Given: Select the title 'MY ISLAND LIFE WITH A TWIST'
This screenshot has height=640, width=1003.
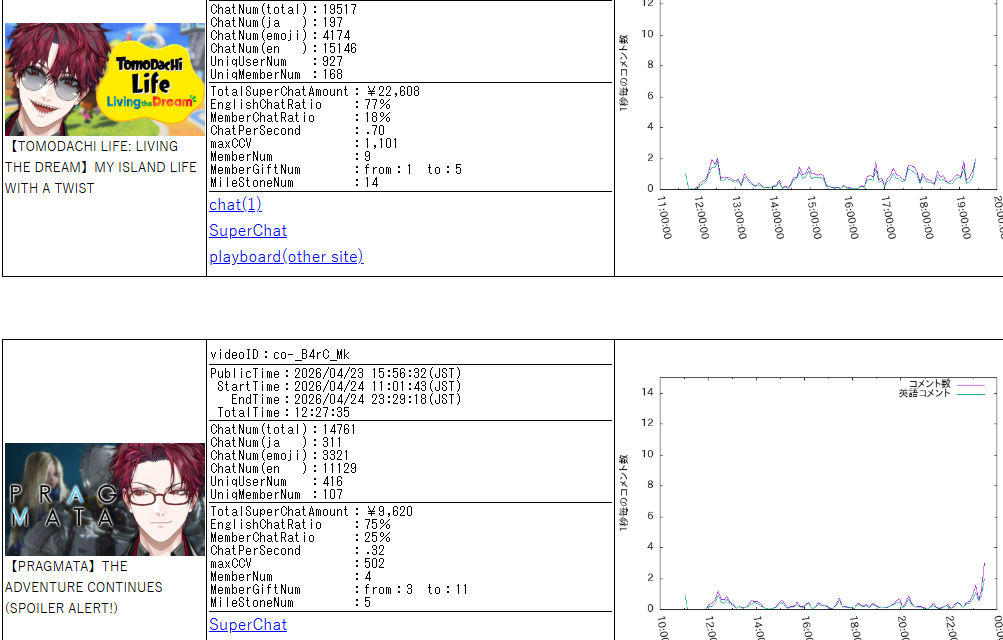Looking at the screenshot, I should tap(100, 178).
